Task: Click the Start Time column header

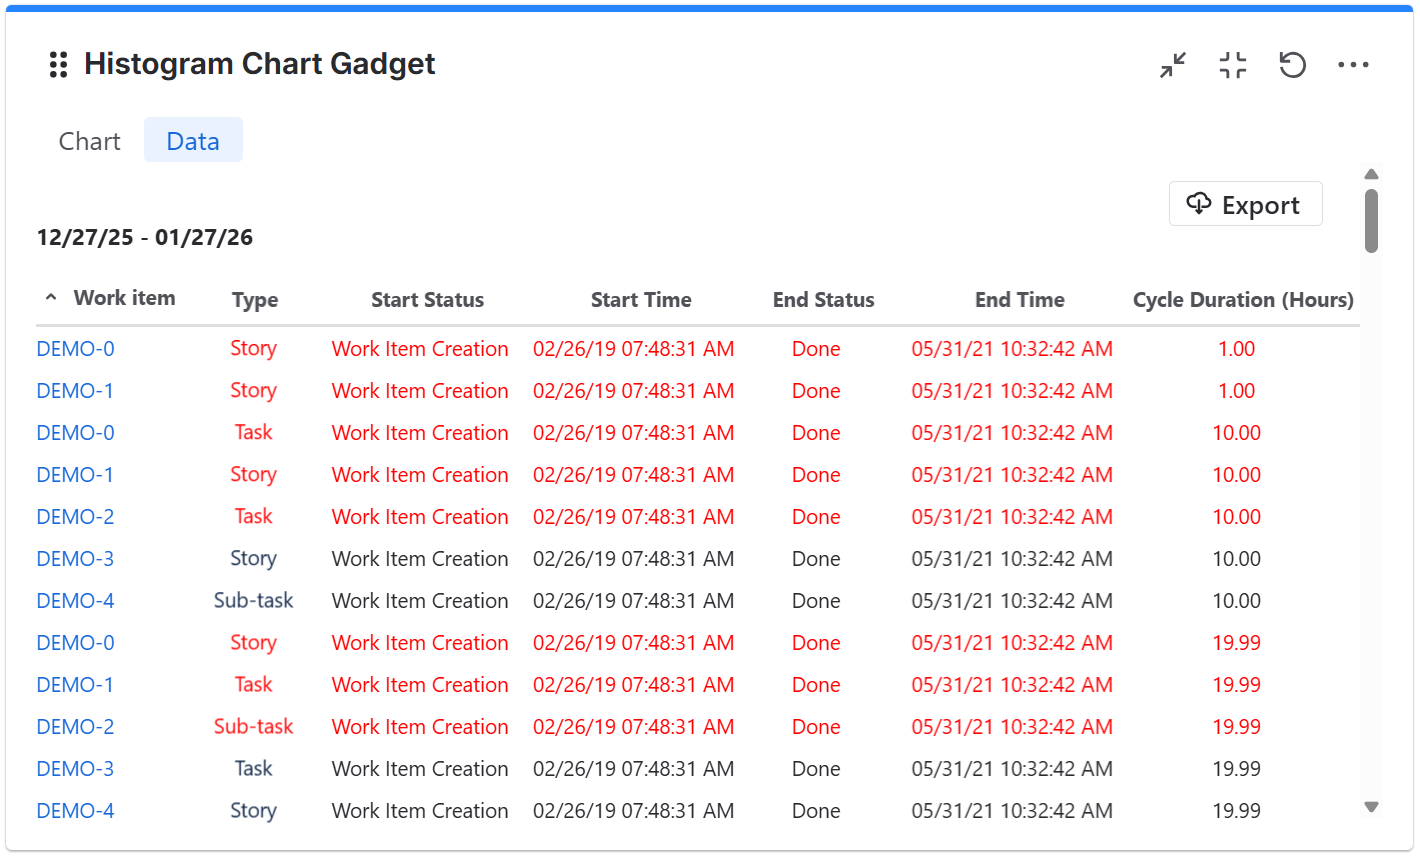Action: (641, 298)
